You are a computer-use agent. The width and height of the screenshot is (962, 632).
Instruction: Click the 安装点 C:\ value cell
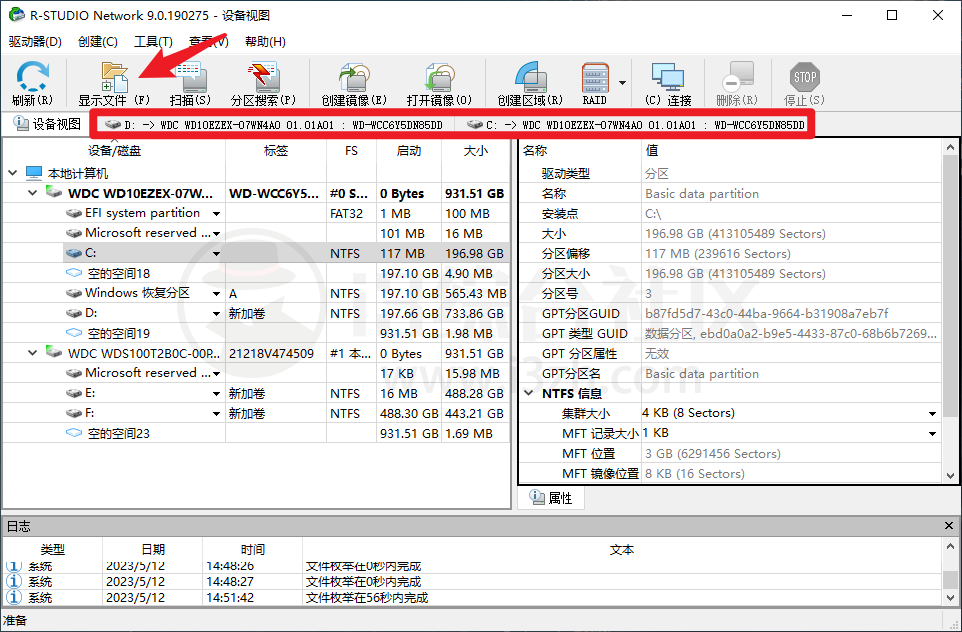[791, 214]
